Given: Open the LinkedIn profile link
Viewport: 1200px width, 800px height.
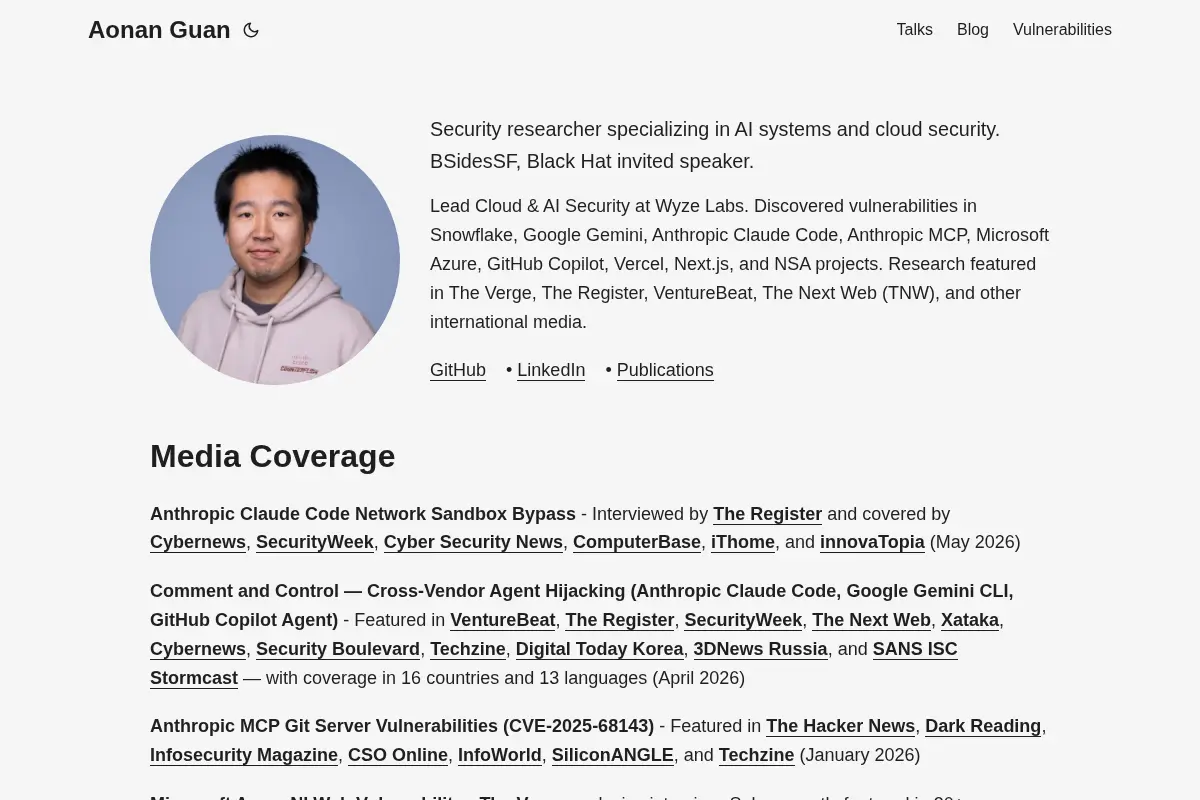Looking at the screenshot, I should point(551,370).
